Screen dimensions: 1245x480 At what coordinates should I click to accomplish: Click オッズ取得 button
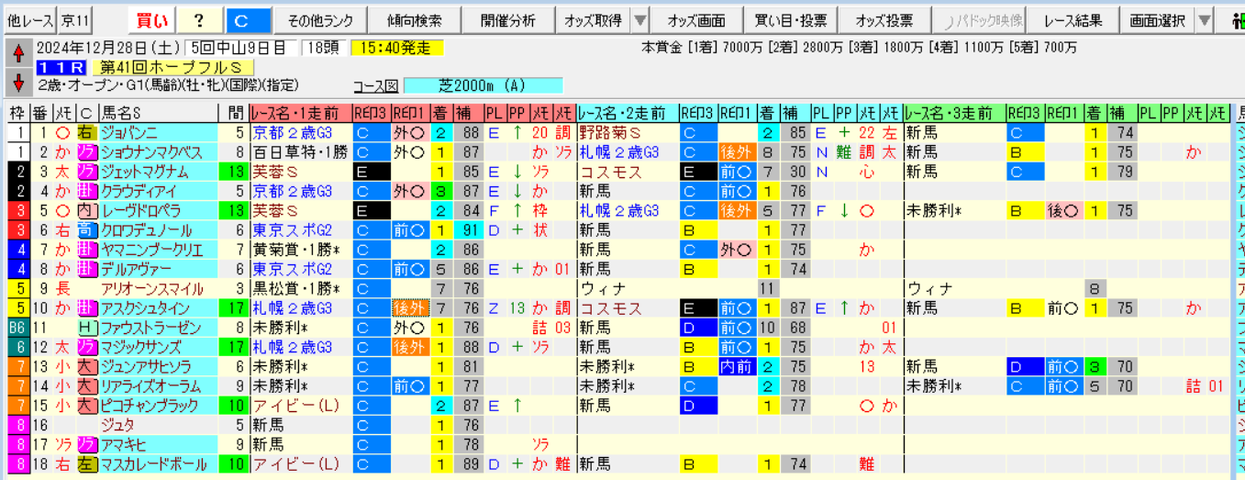[591, 20]
